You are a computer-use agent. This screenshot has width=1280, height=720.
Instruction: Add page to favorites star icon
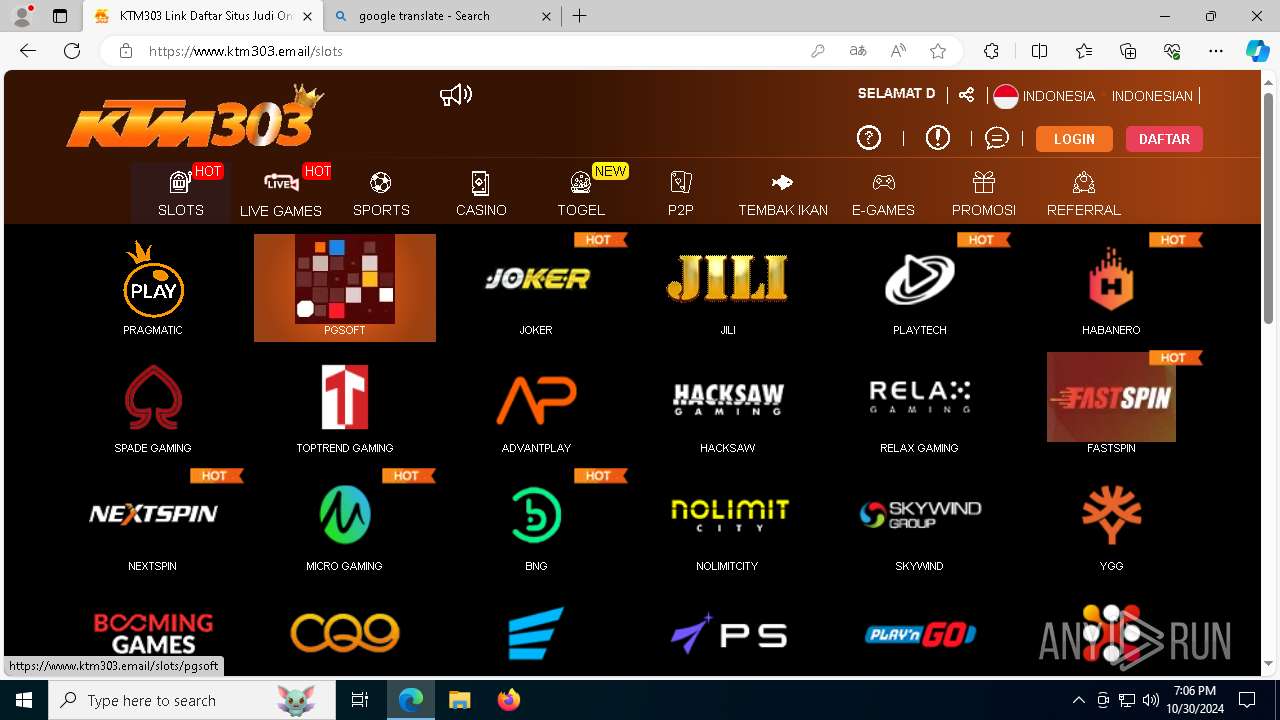click(x=938, y=51)
